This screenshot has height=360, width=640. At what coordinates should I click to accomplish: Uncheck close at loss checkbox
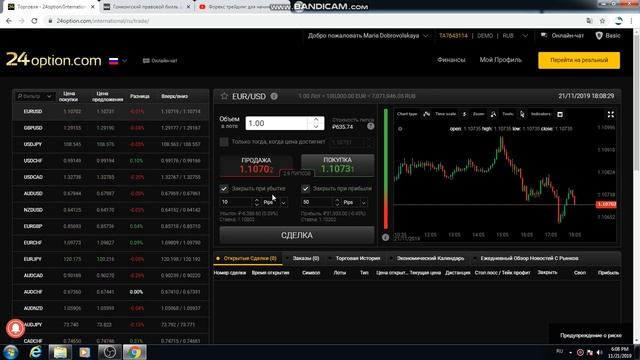click(224, 189)
